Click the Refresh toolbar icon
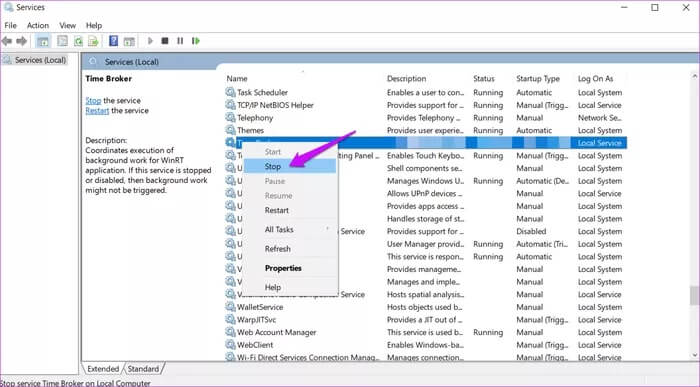The image size is (700, 387). [x=79, y=41]
